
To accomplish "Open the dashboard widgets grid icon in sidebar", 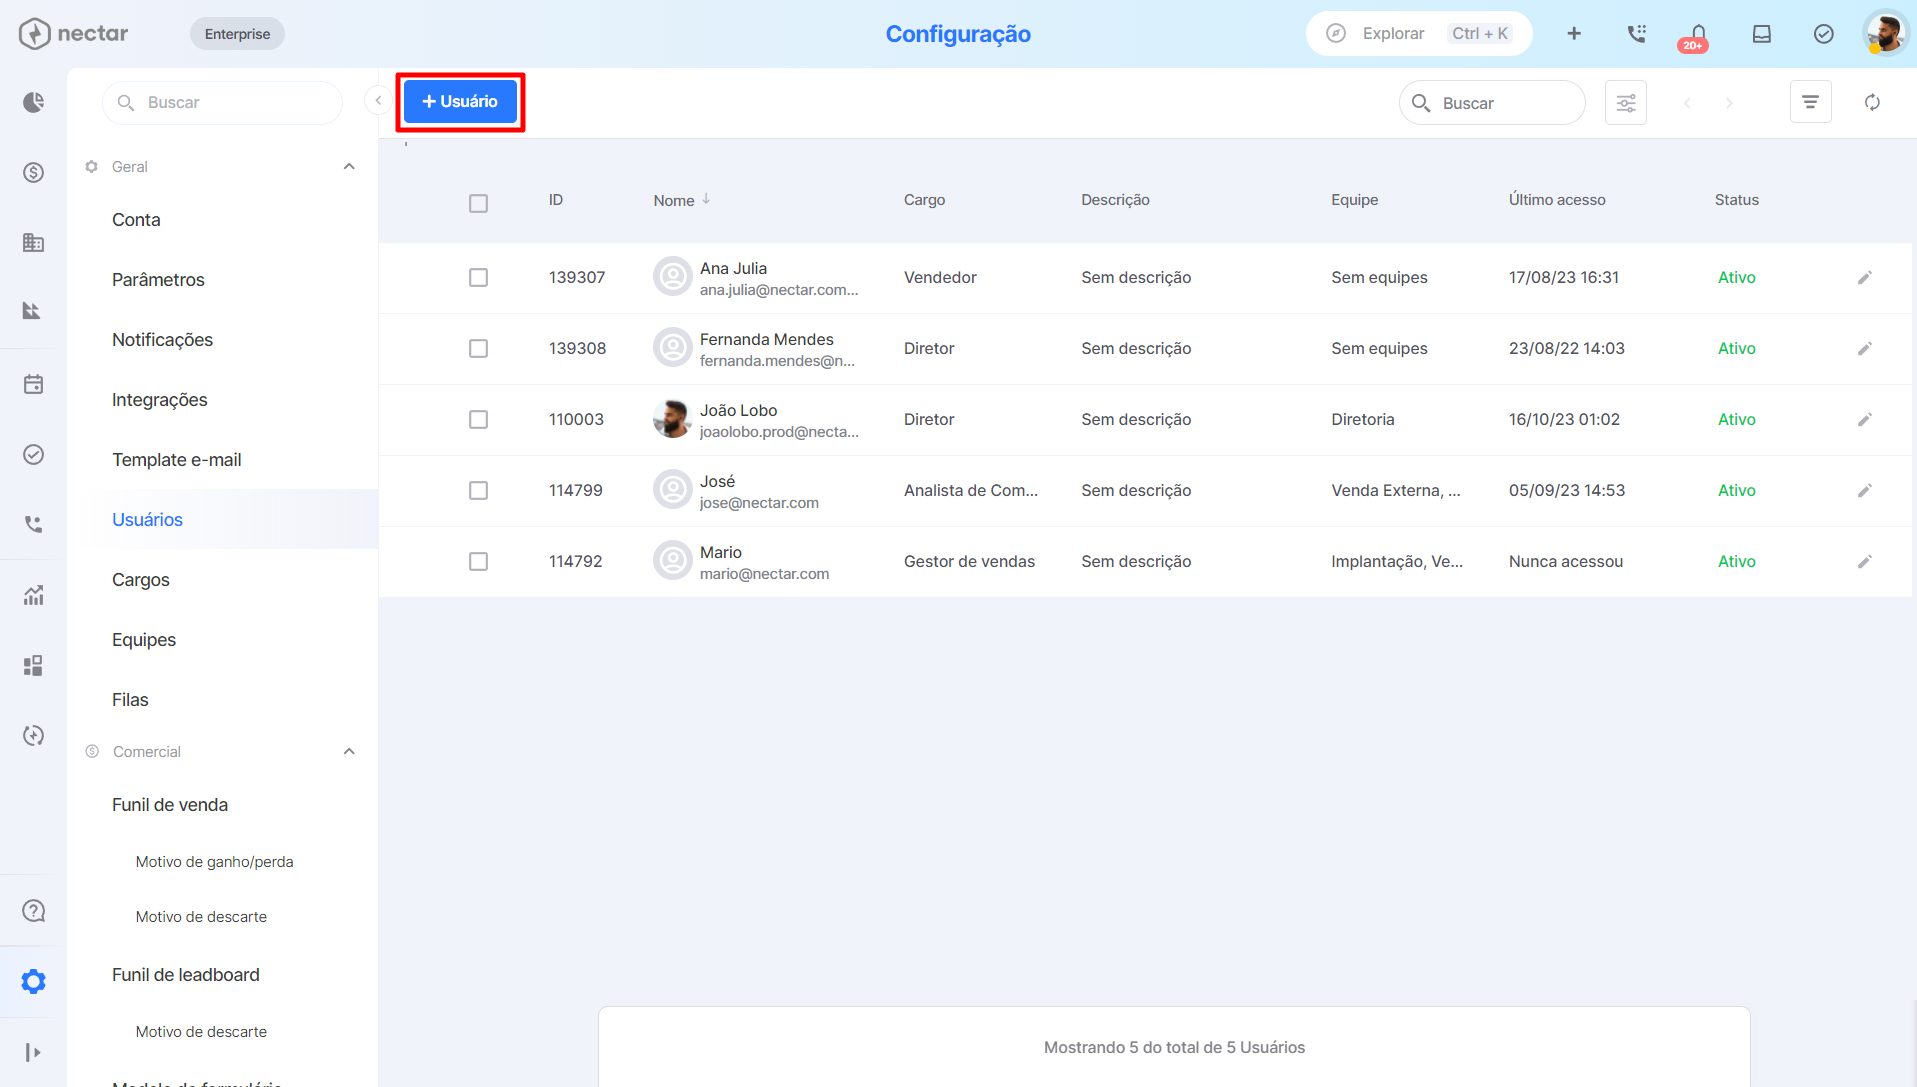I will point(33,665).
